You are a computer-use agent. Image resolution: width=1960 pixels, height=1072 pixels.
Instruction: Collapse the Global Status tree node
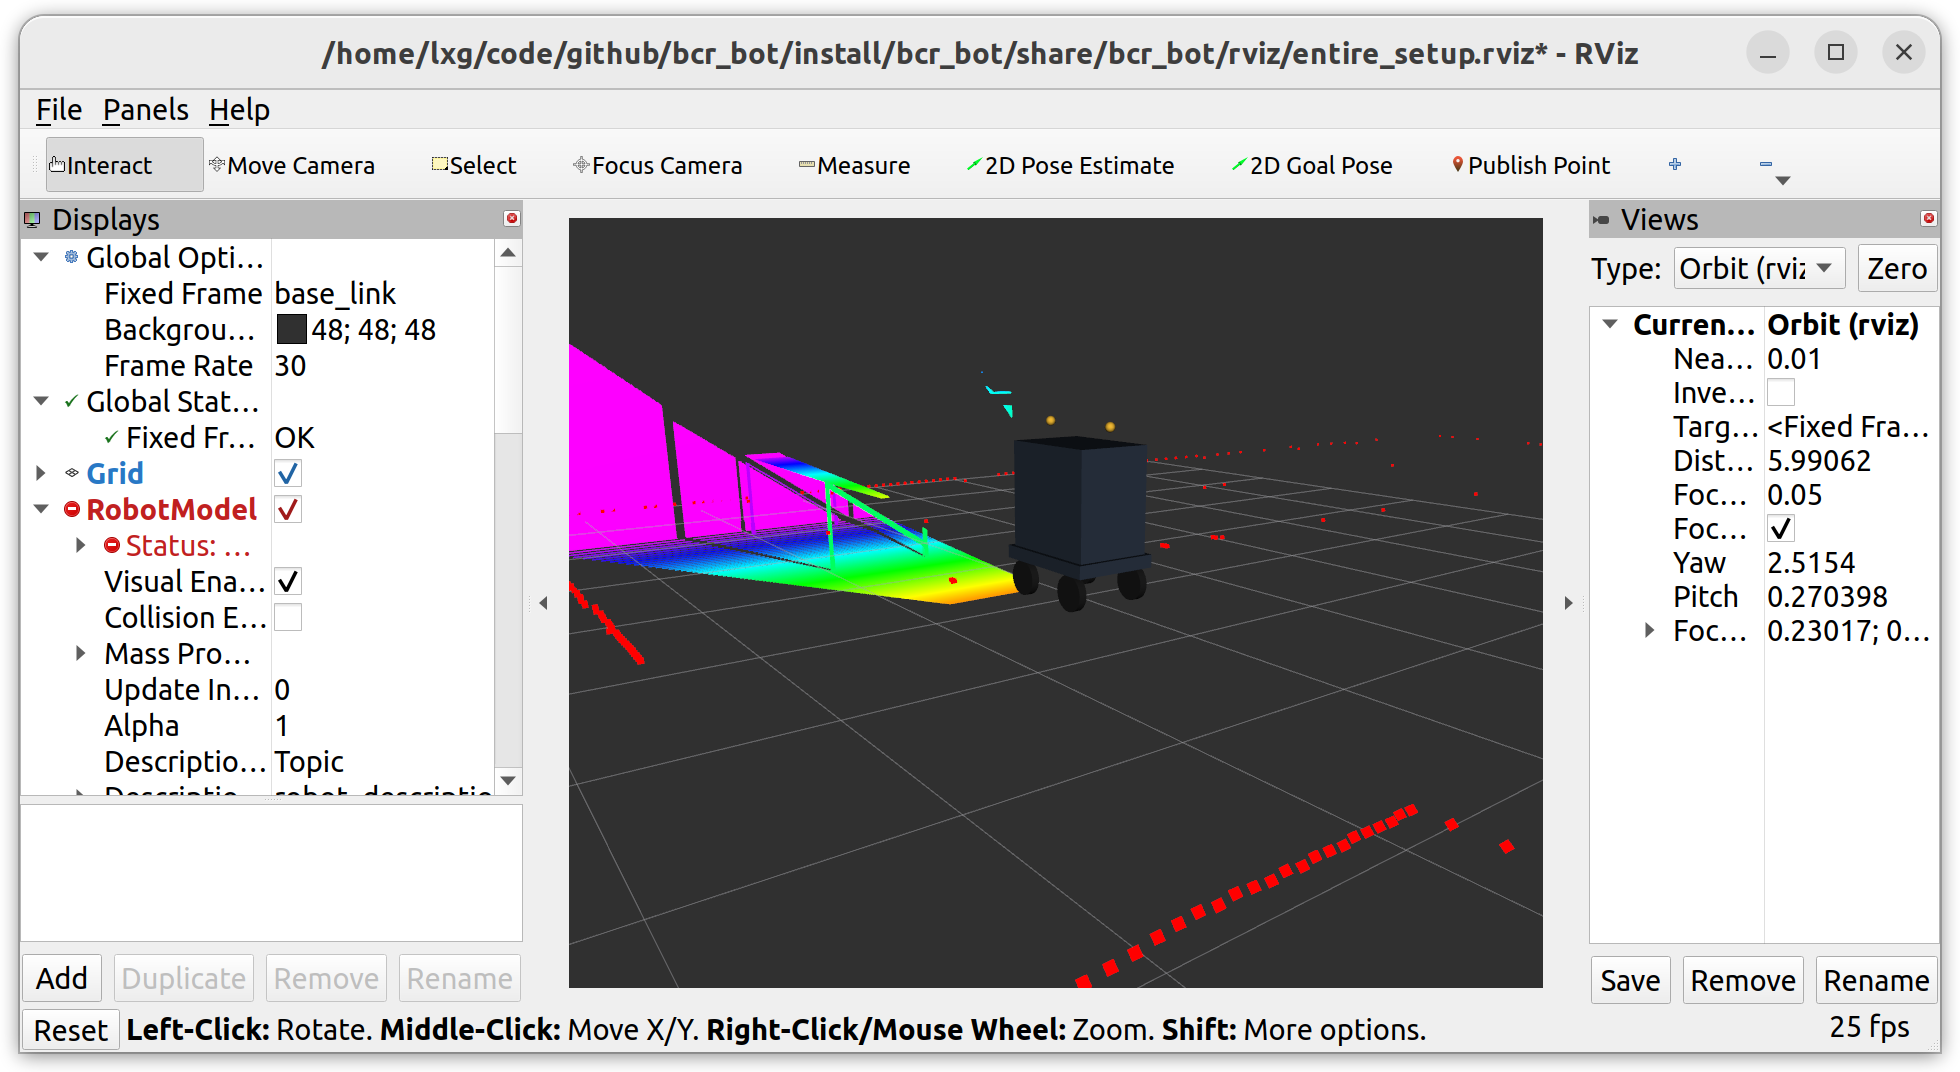[41, 401]
